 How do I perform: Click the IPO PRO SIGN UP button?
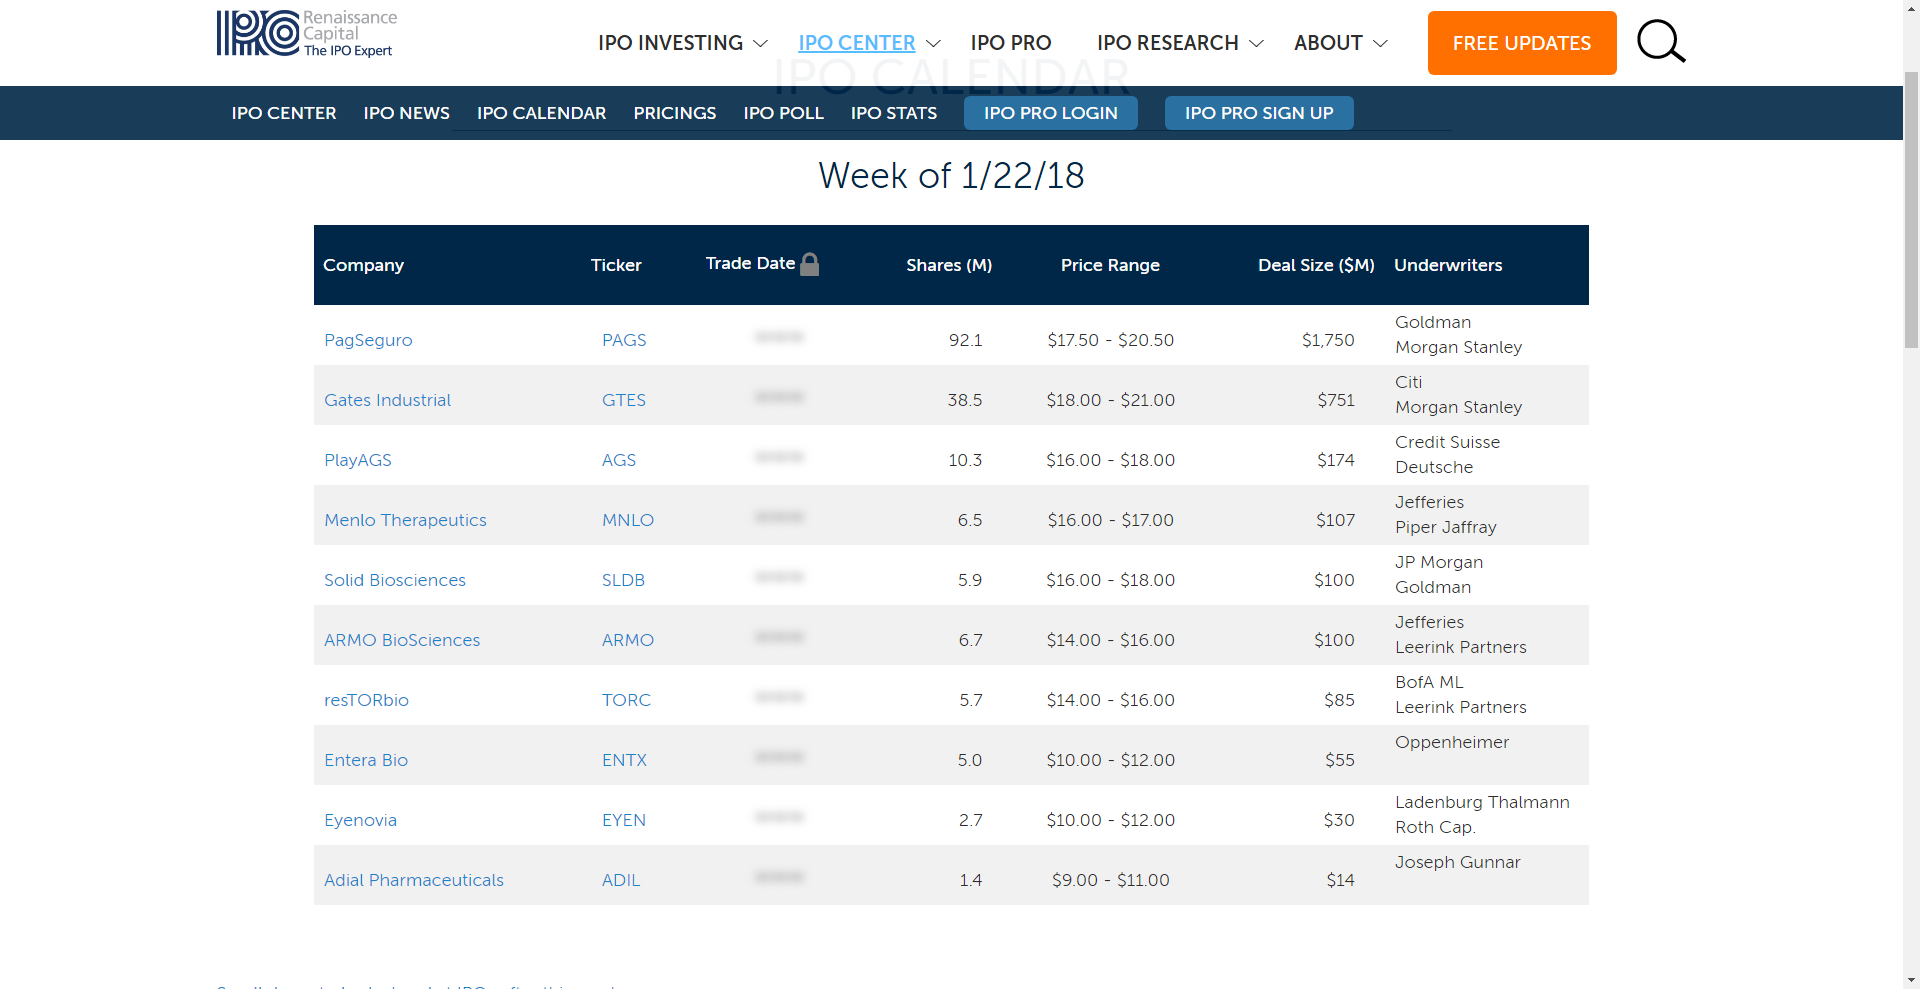[x=1259, y=113]
